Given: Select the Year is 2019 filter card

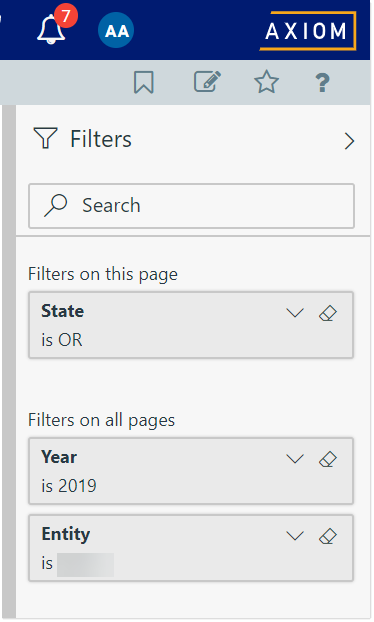Looking at the screenshot, I should (x=191, y=471).
